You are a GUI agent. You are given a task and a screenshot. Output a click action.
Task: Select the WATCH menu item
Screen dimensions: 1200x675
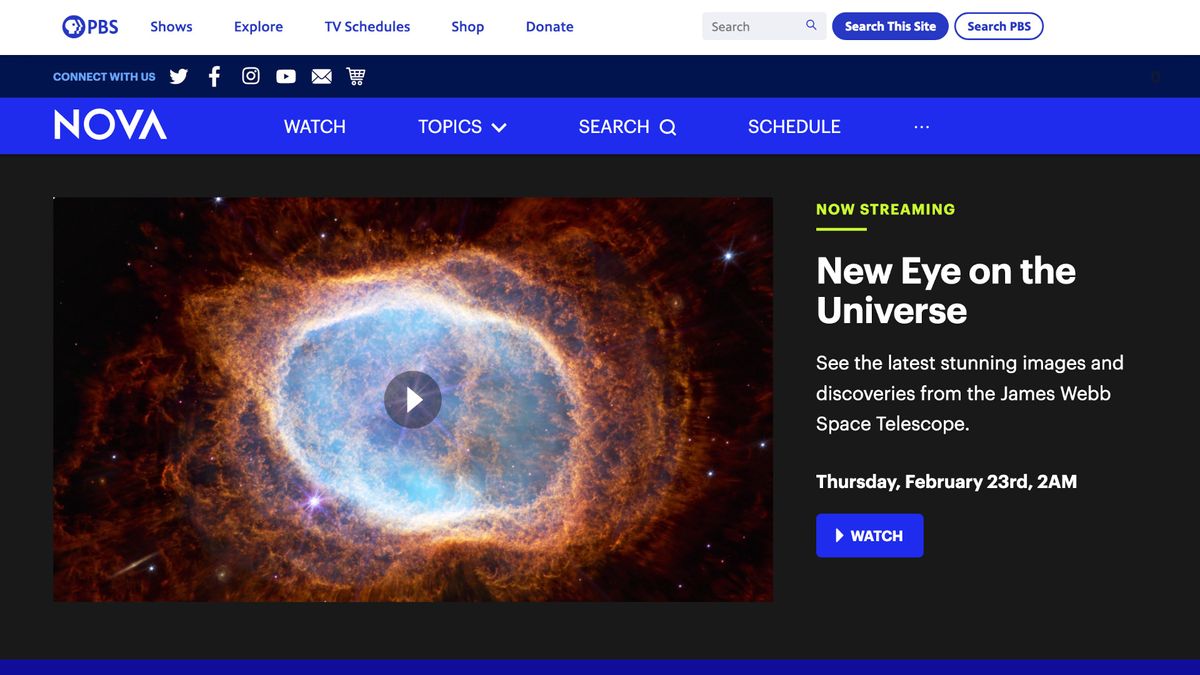tap(314, 126)
